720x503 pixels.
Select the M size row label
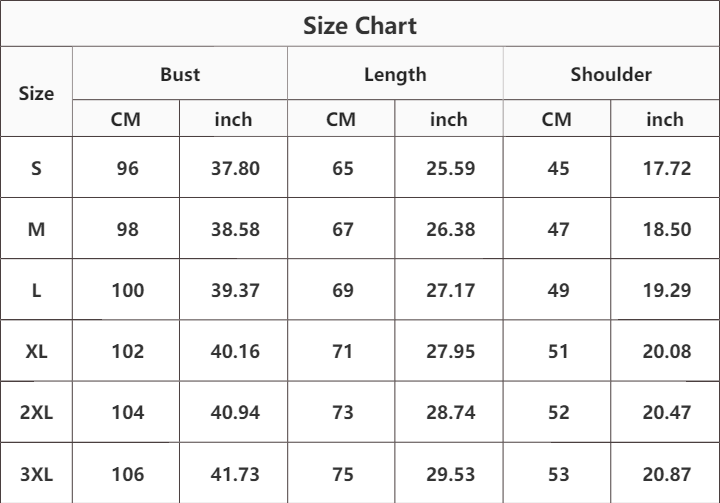(37, 229)
